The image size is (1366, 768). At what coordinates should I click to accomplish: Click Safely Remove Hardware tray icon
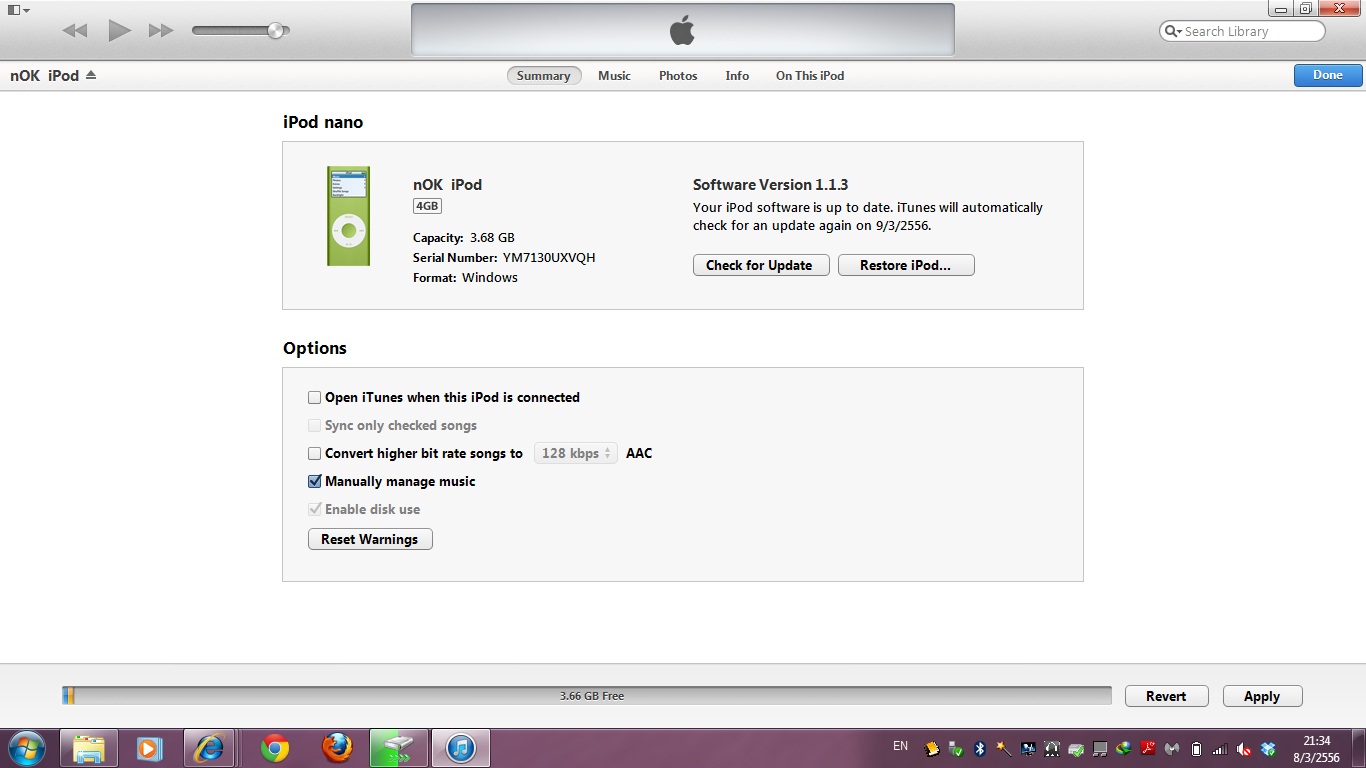click(x=956, y=748)
